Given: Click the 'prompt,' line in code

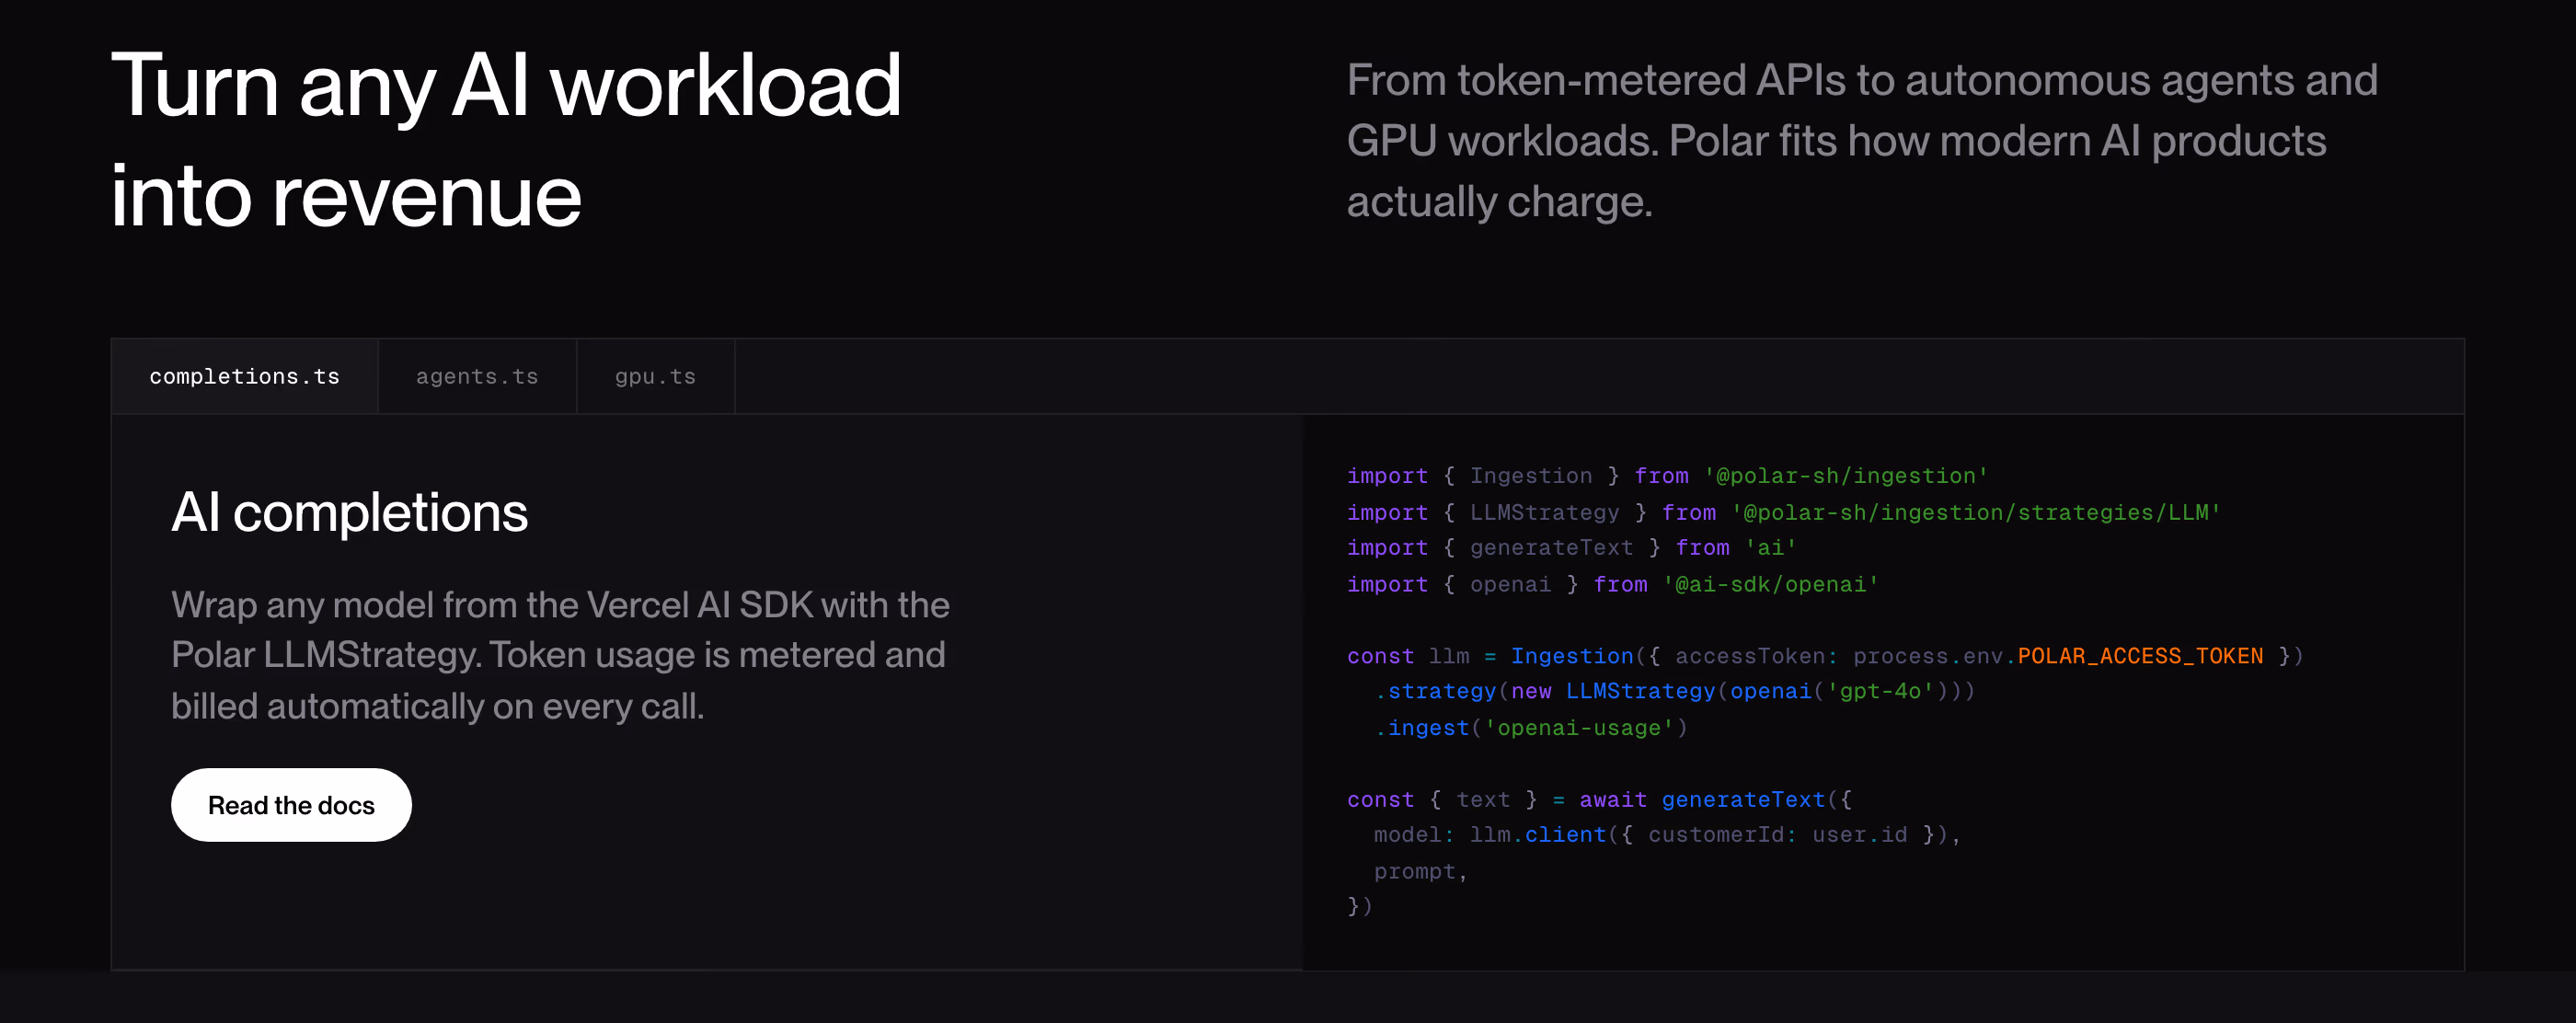Looking at the screenshot, I should pos(1420,871).
